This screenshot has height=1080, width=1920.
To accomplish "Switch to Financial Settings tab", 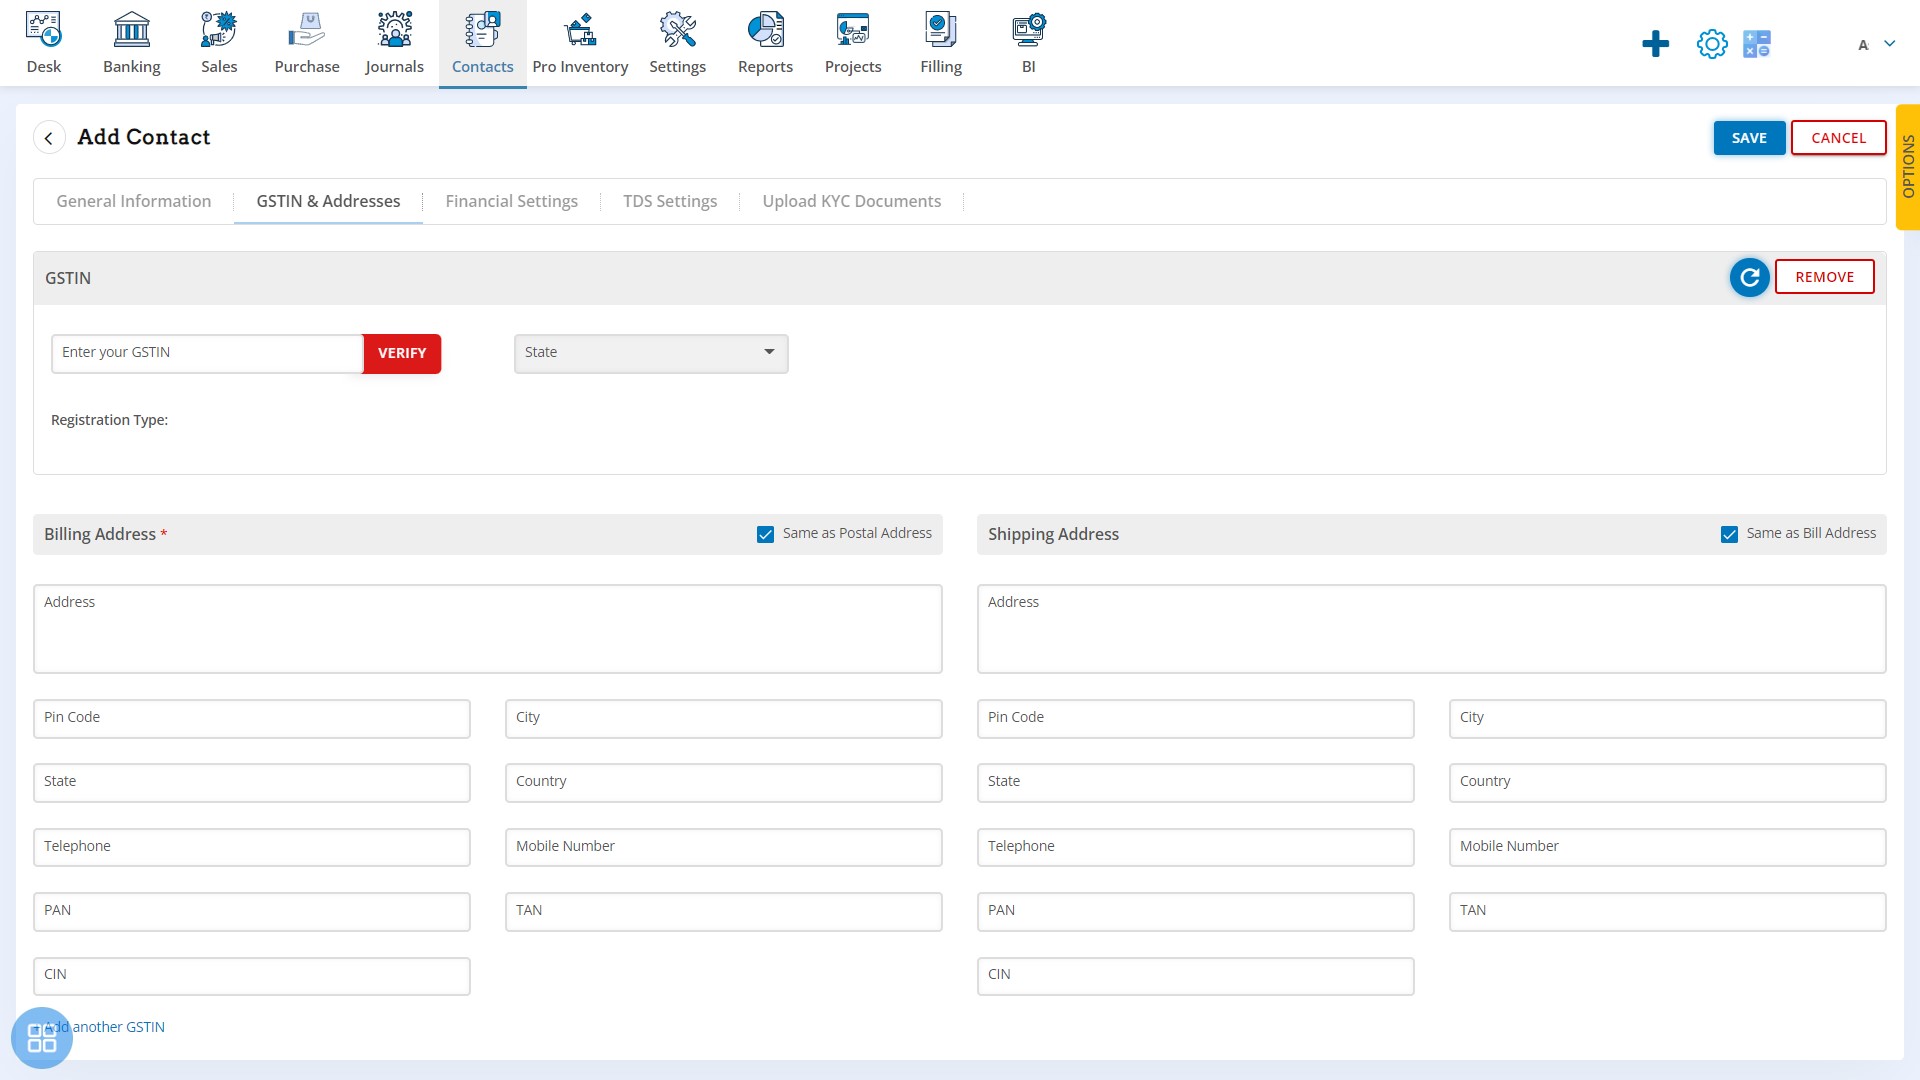I will coord(512,201).
